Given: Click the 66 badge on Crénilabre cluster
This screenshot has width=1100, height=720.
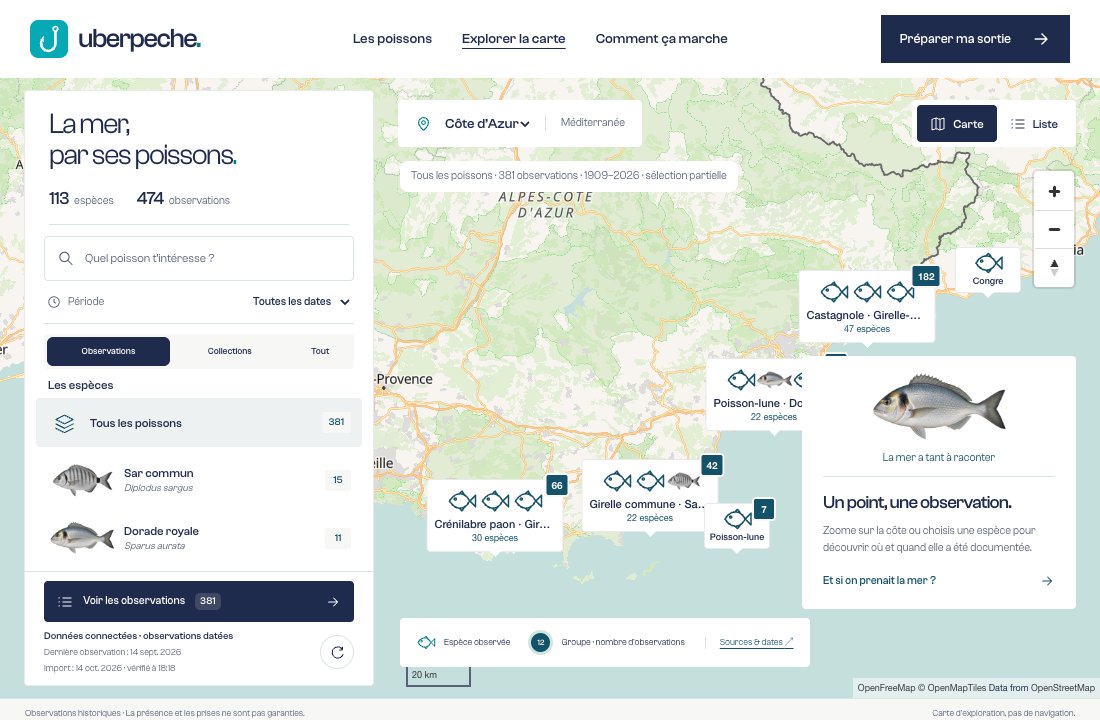Looking at the screenshot, I should pos(556,486).
